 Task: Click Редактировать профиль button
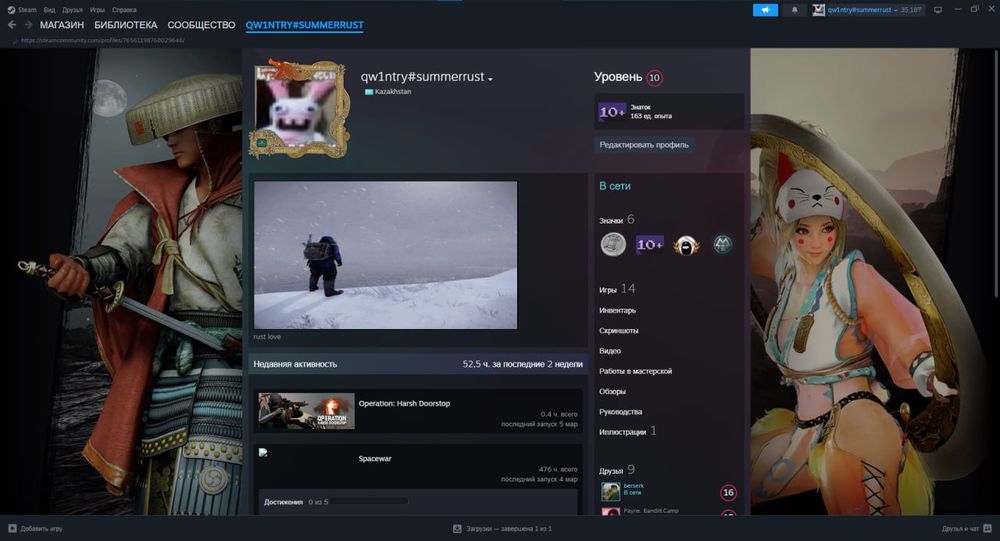(644, 145)
